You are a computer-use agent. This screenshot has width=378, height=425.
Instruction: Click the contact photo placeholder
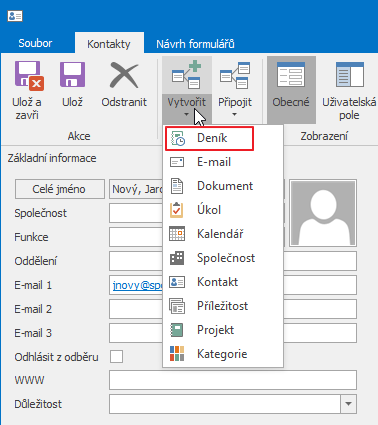(323, 213)
